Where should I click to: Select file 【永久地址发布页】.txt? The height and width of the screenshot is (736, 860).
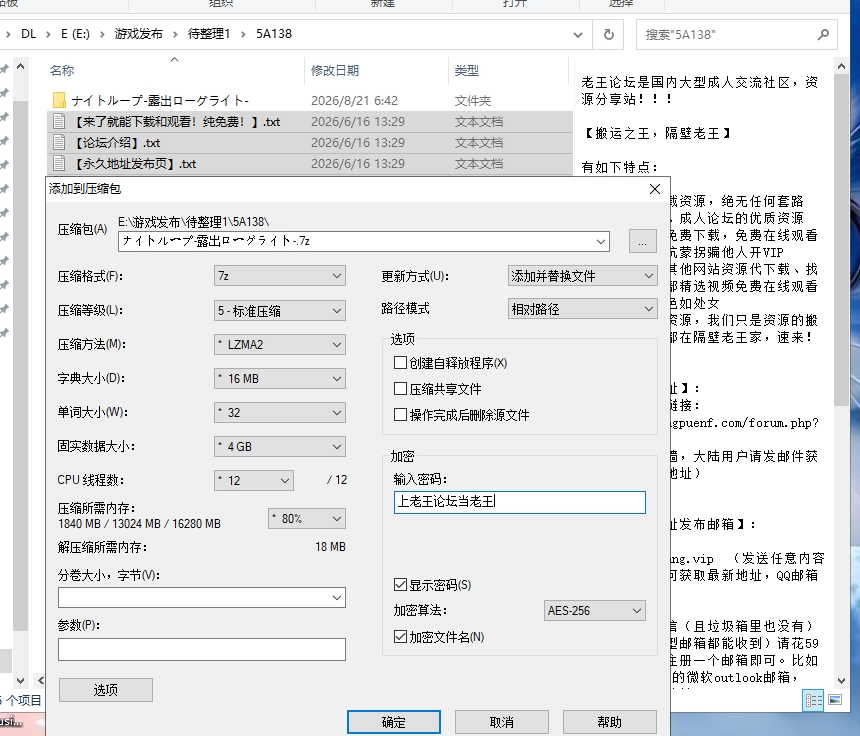point(310,163)
